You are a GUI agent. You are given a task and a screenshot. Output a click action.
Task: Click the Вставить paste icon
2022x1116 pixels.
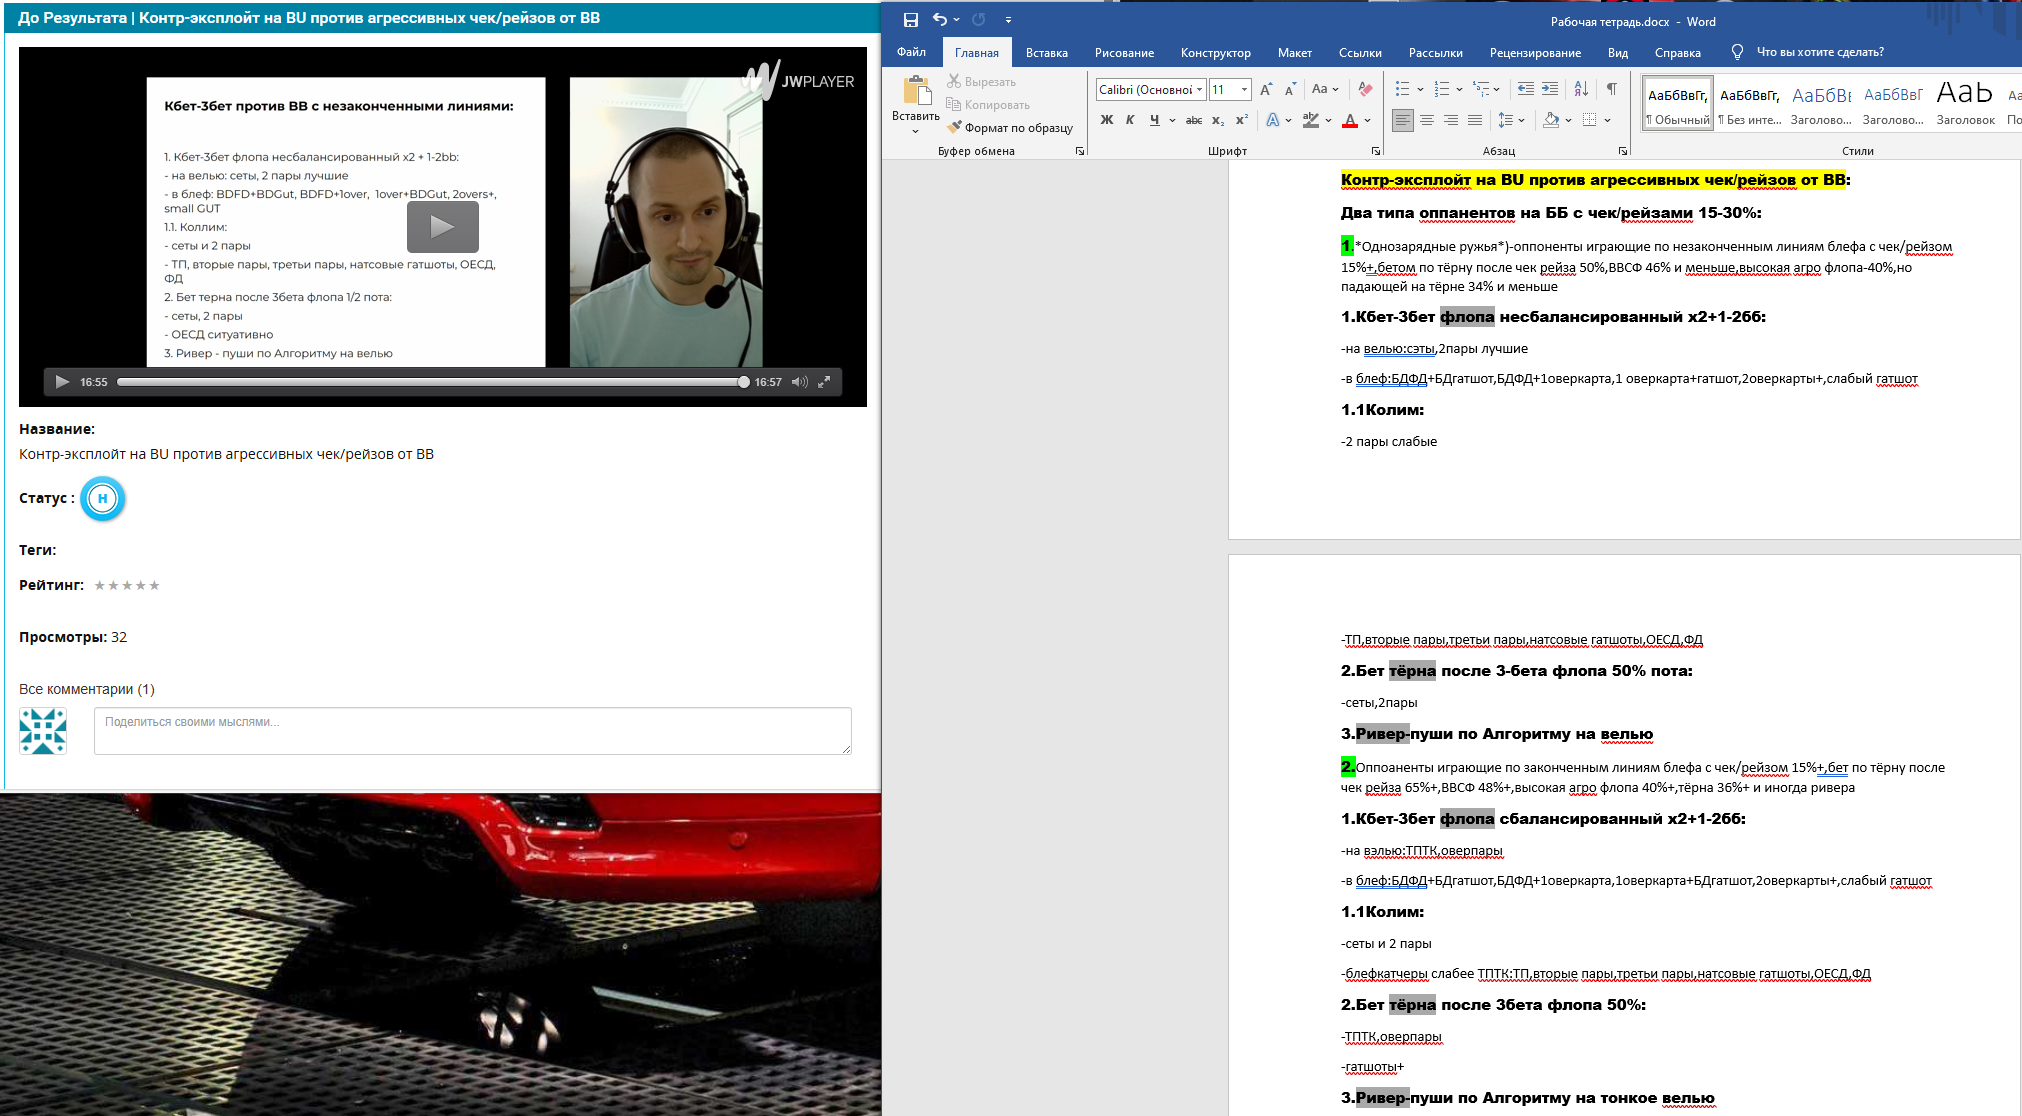pos(916,90)
